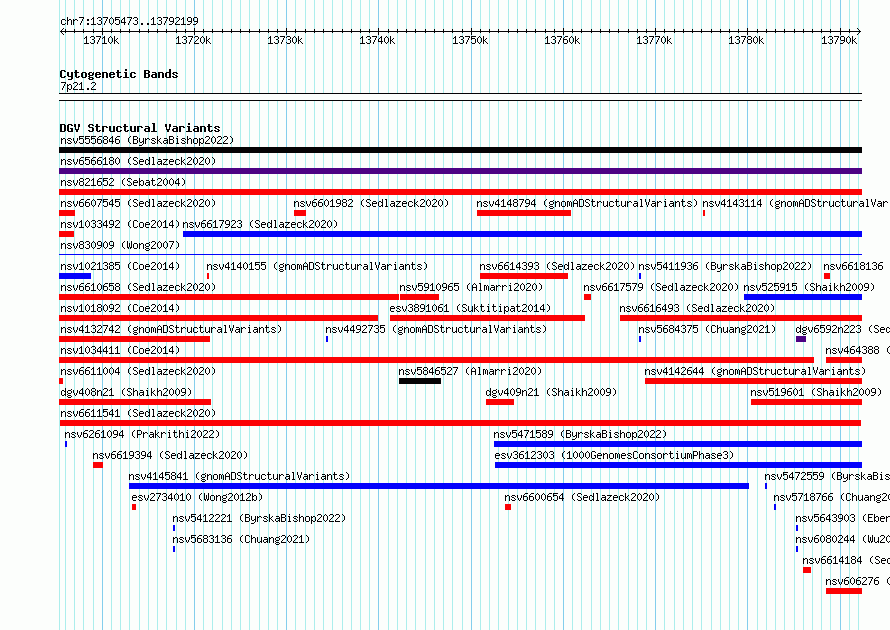Select the long blue nsv4145841 bar
The image size is (890, 630).
[439, 486]
